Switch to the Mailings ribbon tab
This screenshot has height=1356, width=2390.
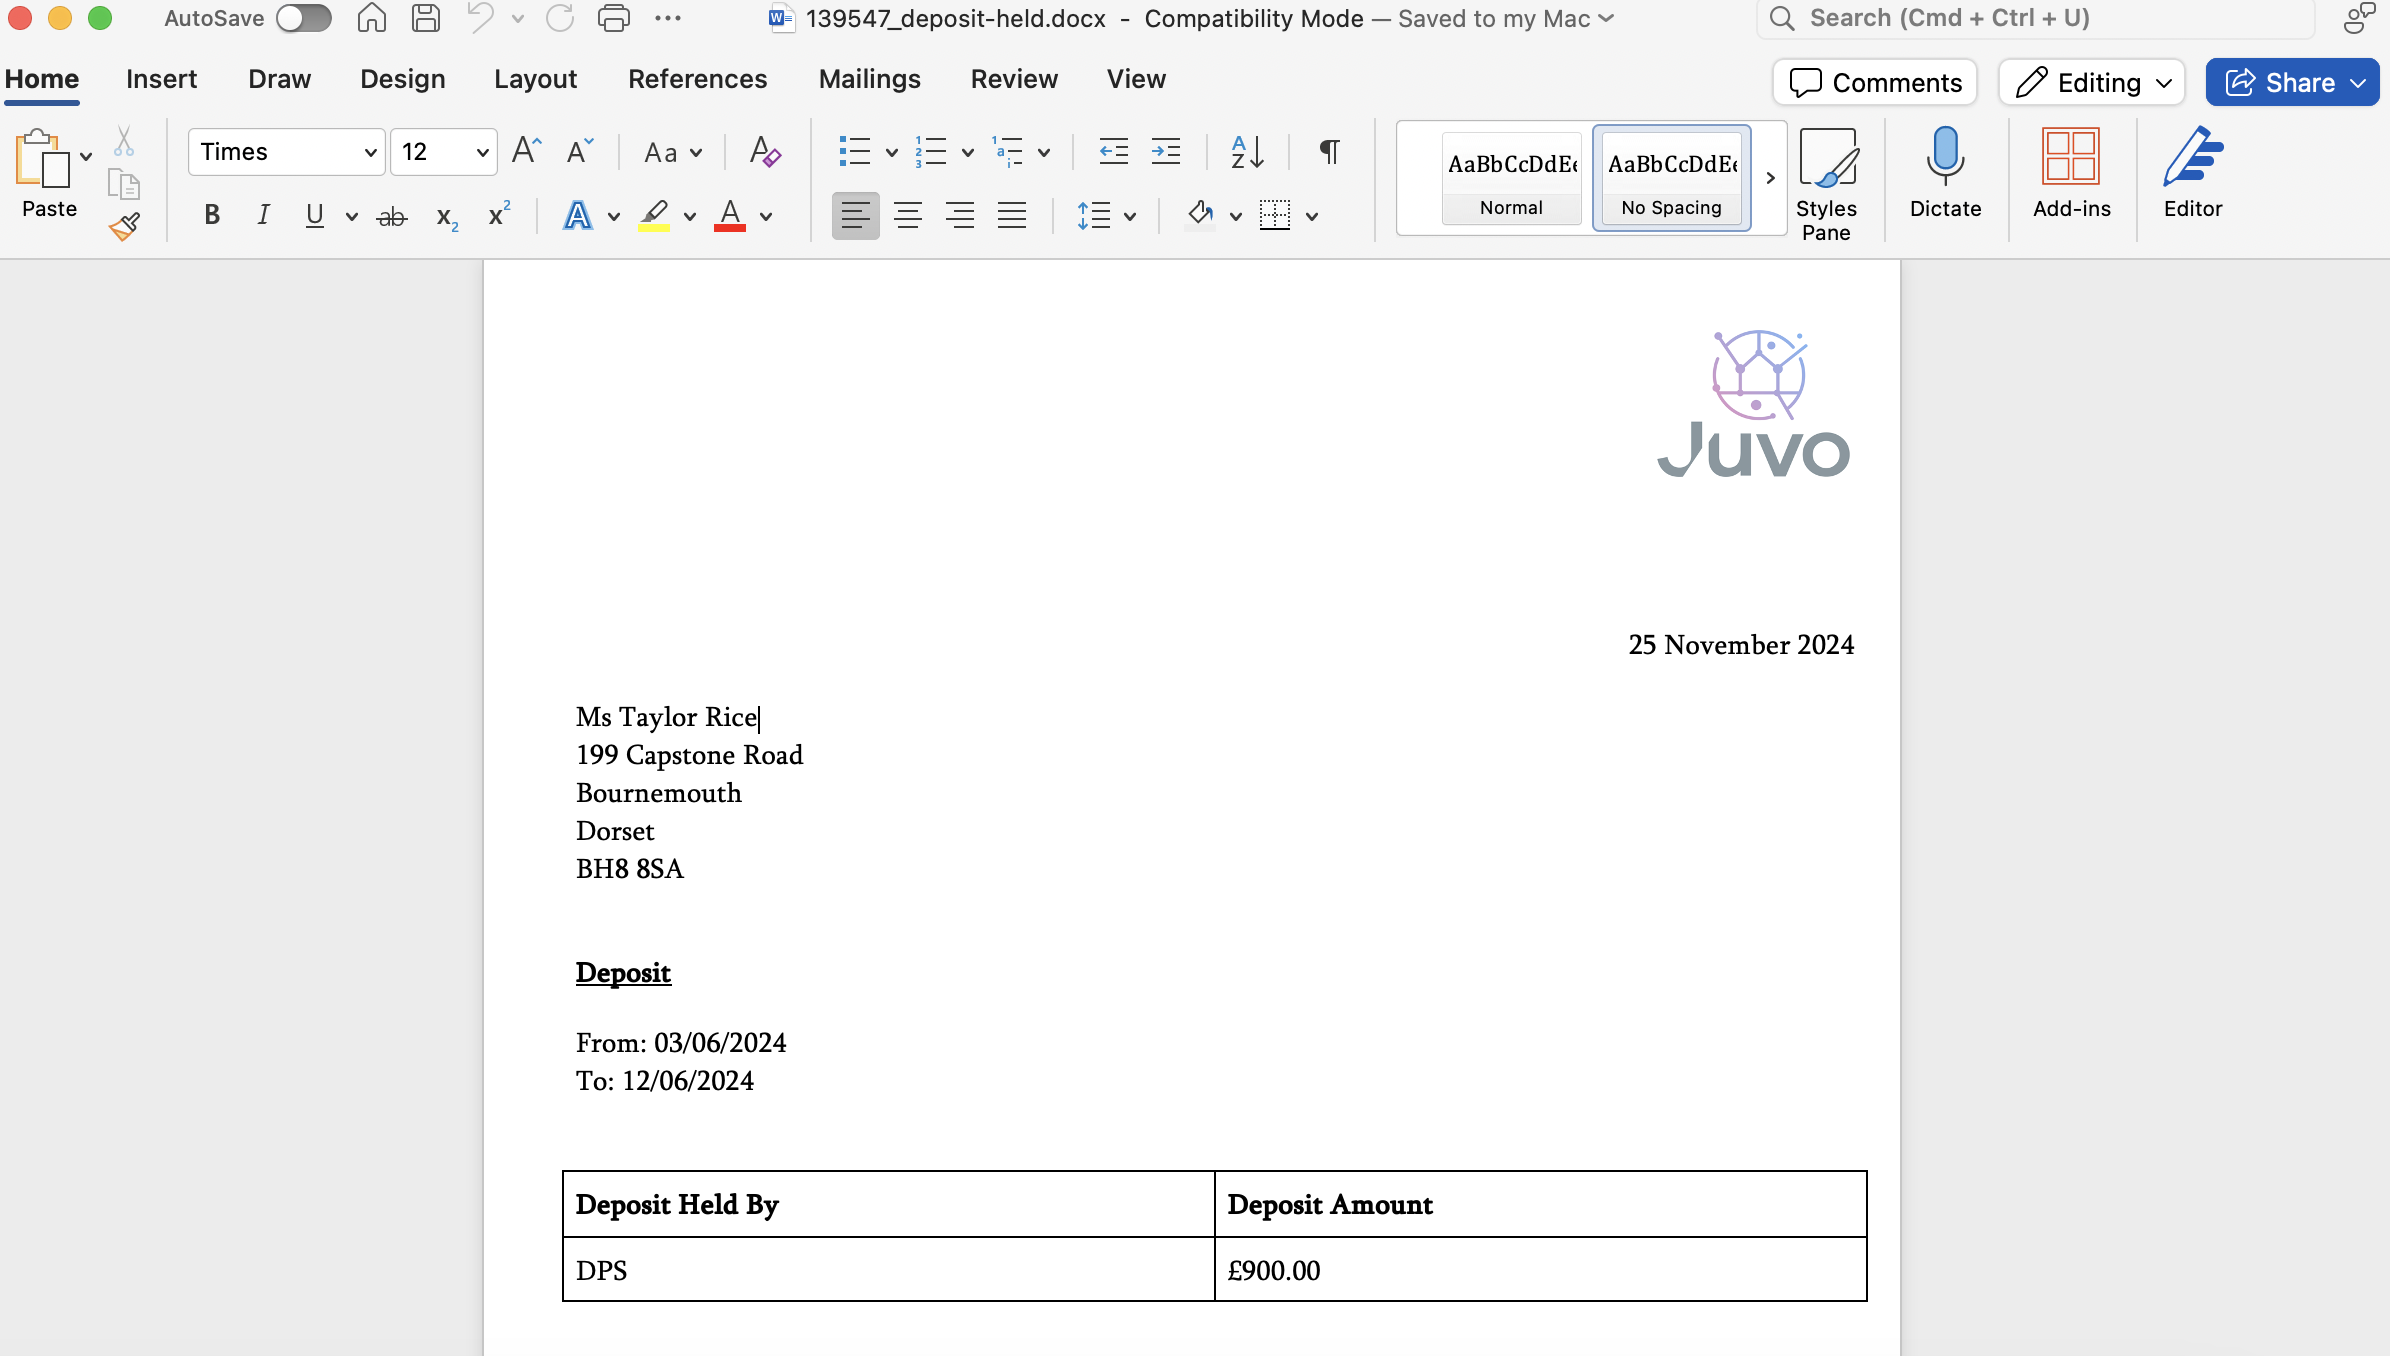pos(869,79)
